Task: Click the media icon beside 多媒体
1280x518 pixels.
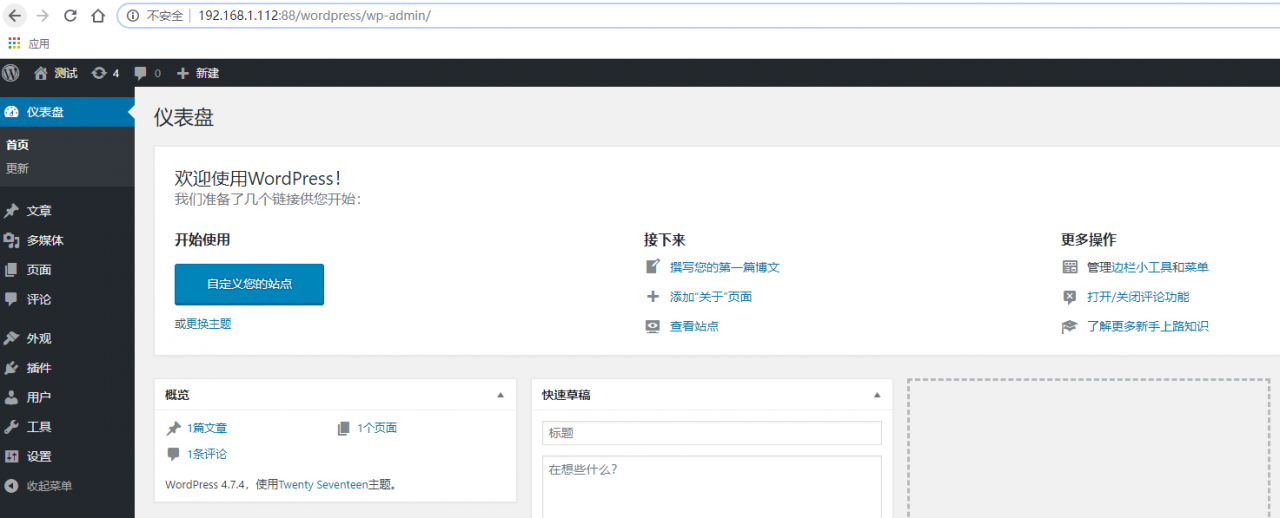Action: 11,240
